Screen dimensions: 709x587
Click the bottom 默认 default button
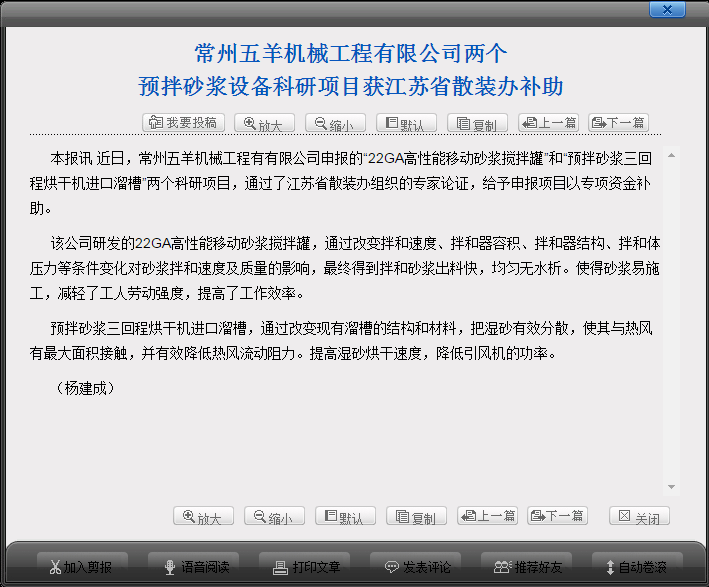[345, 516]
